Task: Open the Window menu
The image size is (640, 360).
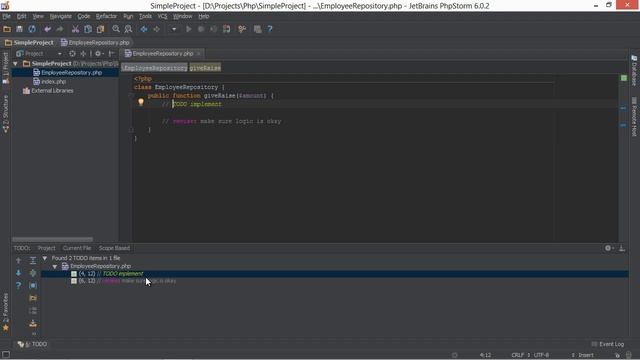Action: click(182, 16)
